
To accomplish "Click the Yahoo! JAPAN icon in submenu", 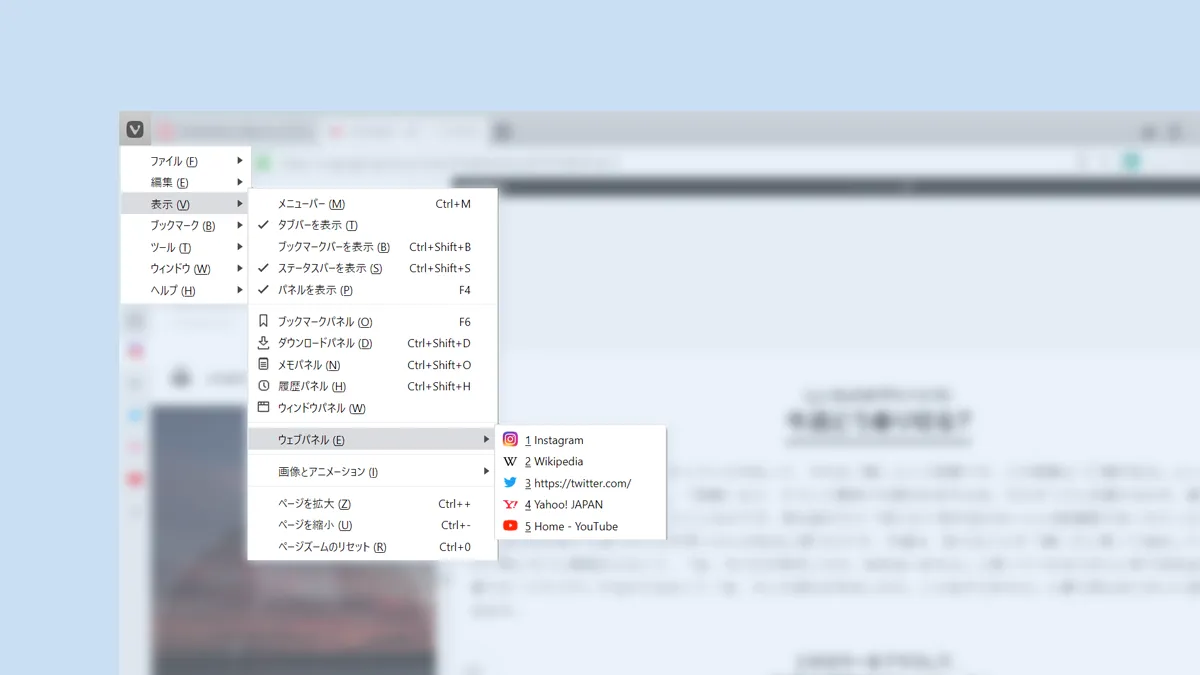I will (x=510, y=504).
